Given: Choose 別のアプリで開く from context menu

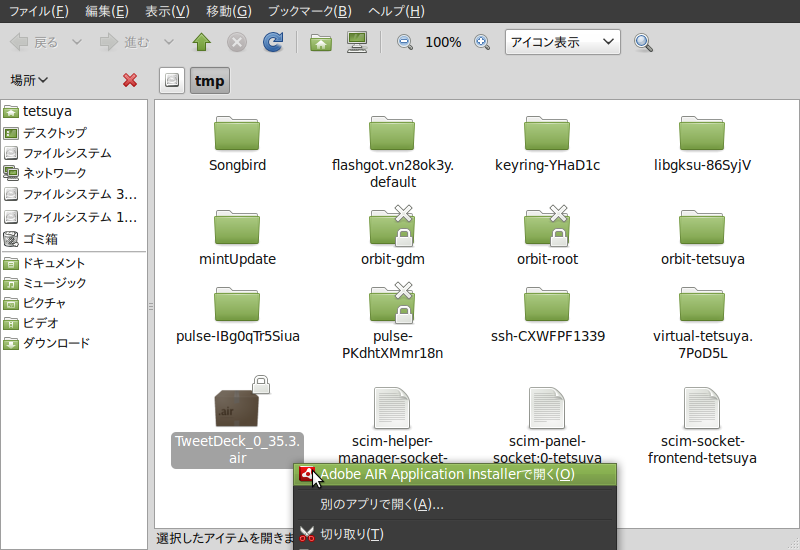Looking at the screenshot, I should point(455,505).
